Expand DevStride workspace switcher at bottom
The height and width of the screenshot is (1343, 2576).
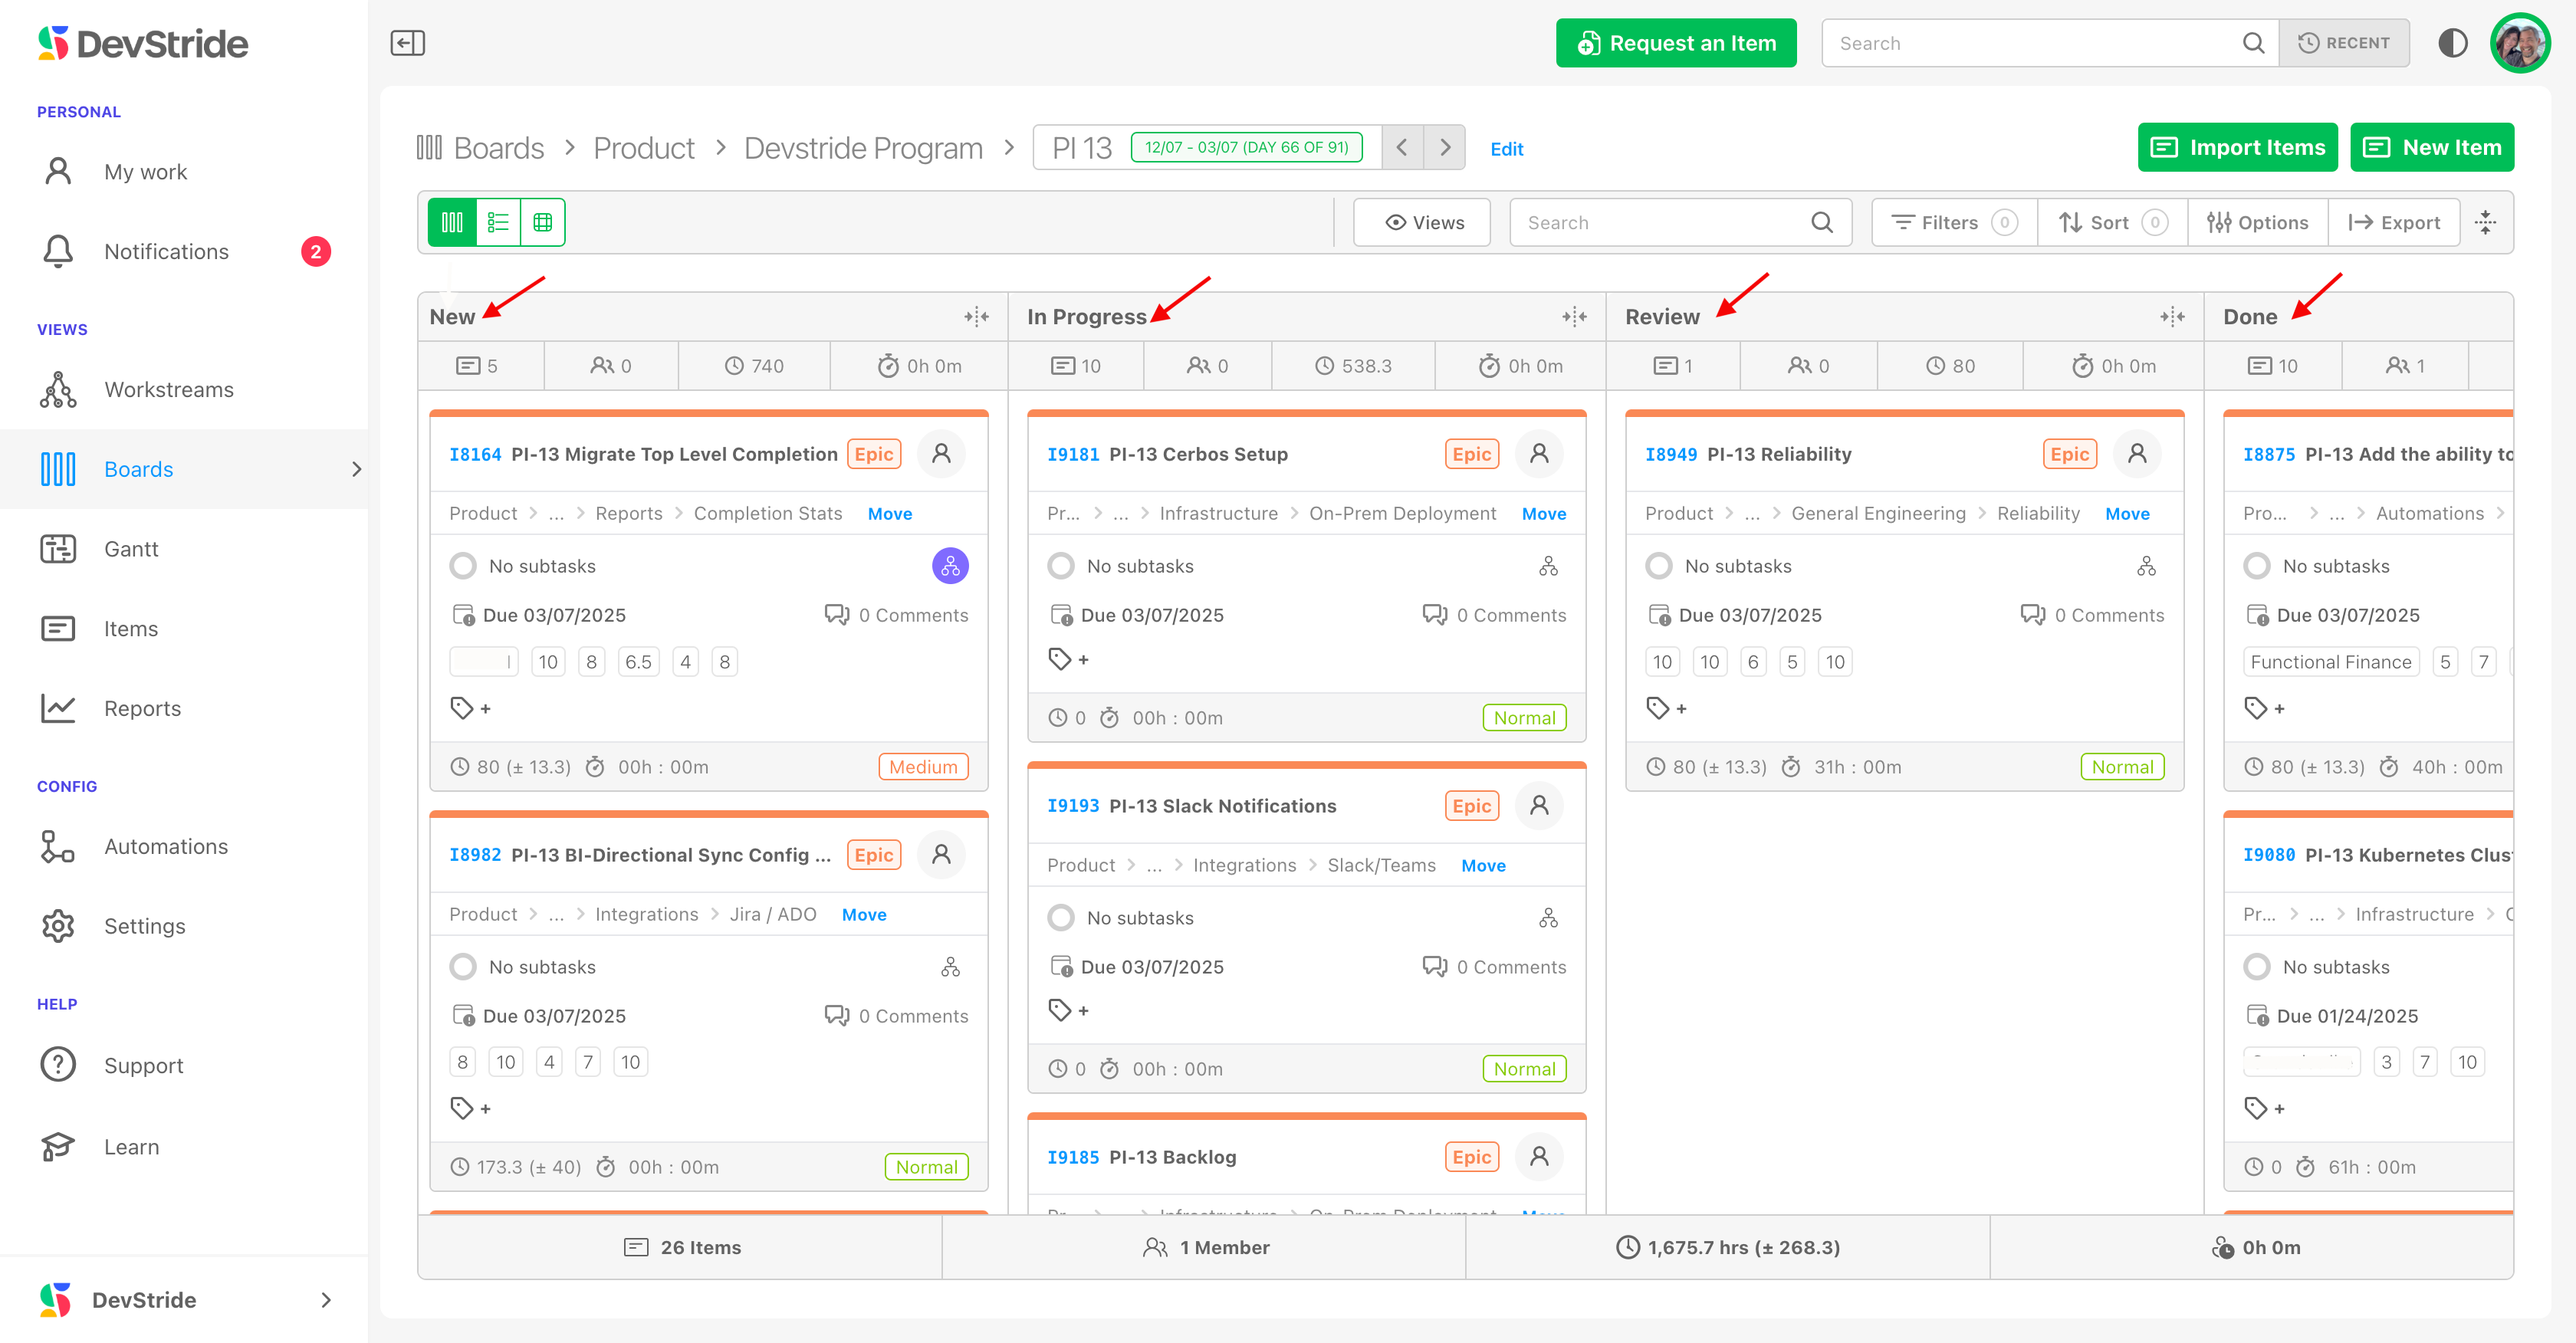(x=325, y=1300)
